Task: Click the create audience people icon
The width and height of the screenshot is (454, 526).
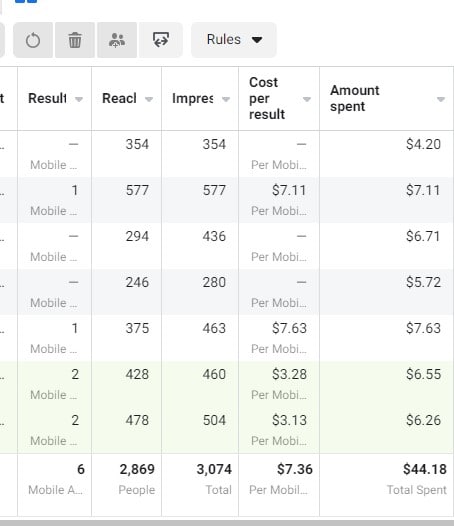Action: [117, 40]
